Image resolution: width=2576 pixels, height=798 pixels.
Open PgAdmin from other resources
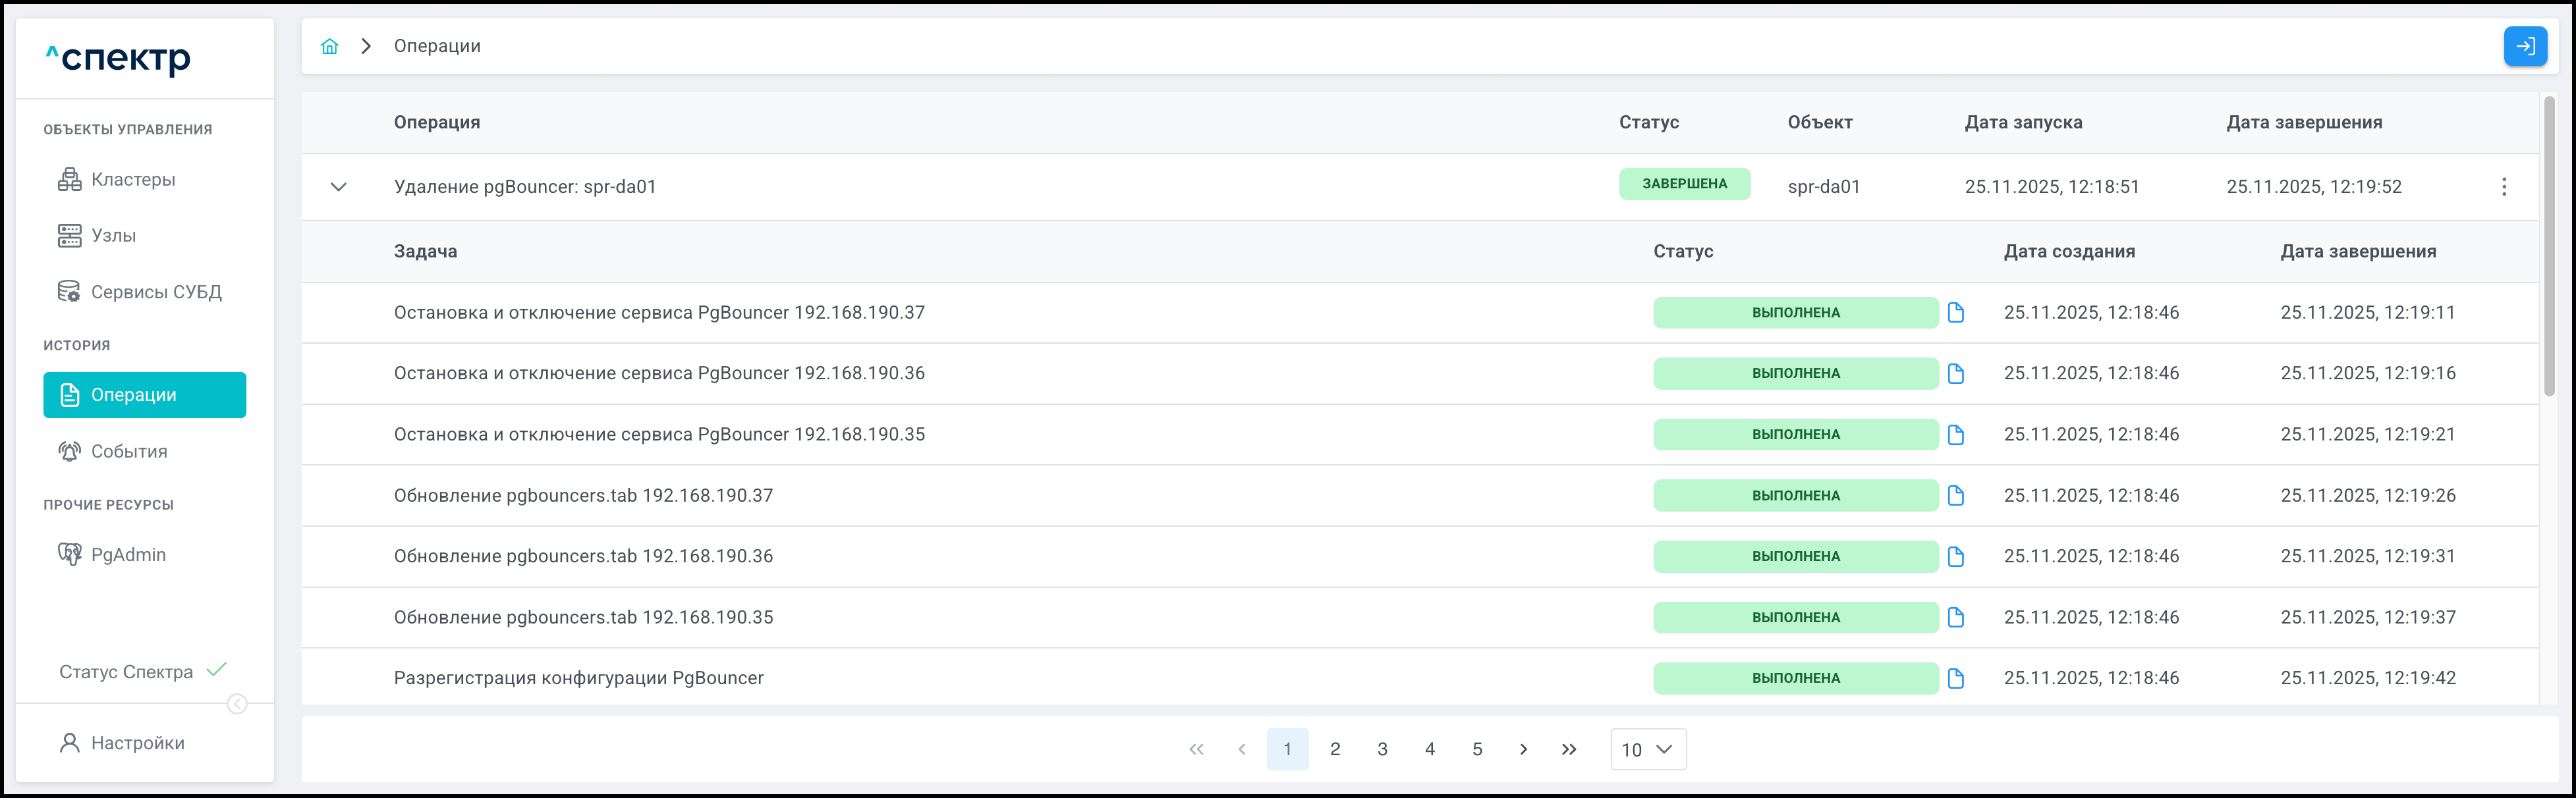[128, 555]
